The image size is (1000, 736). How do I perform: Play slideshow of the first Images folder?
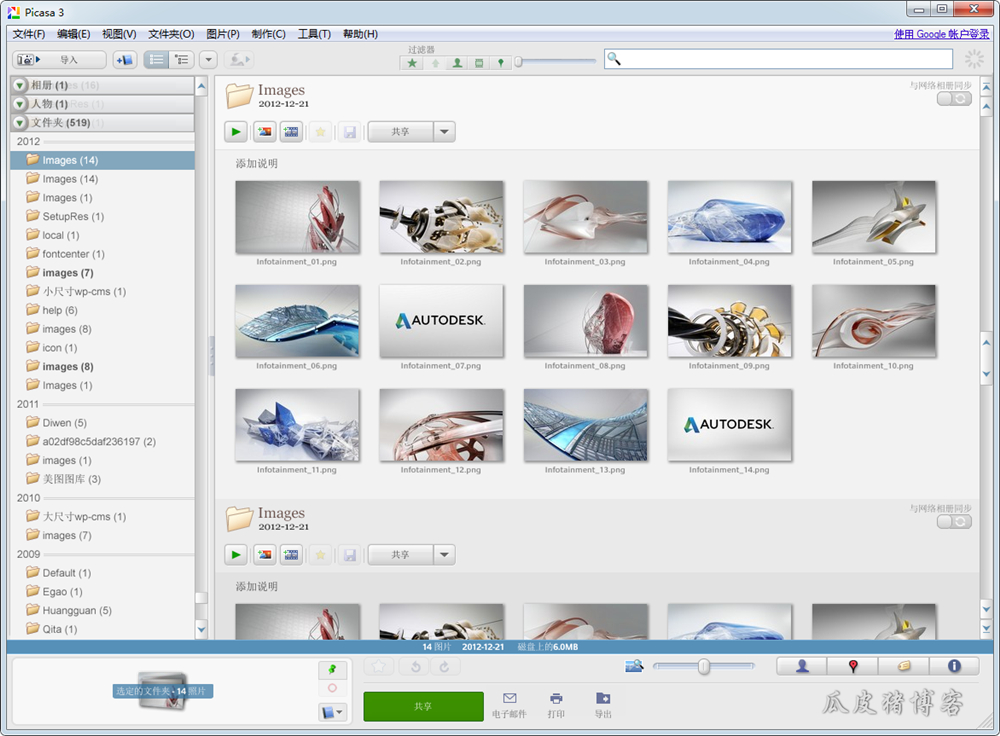coord(236,131)
